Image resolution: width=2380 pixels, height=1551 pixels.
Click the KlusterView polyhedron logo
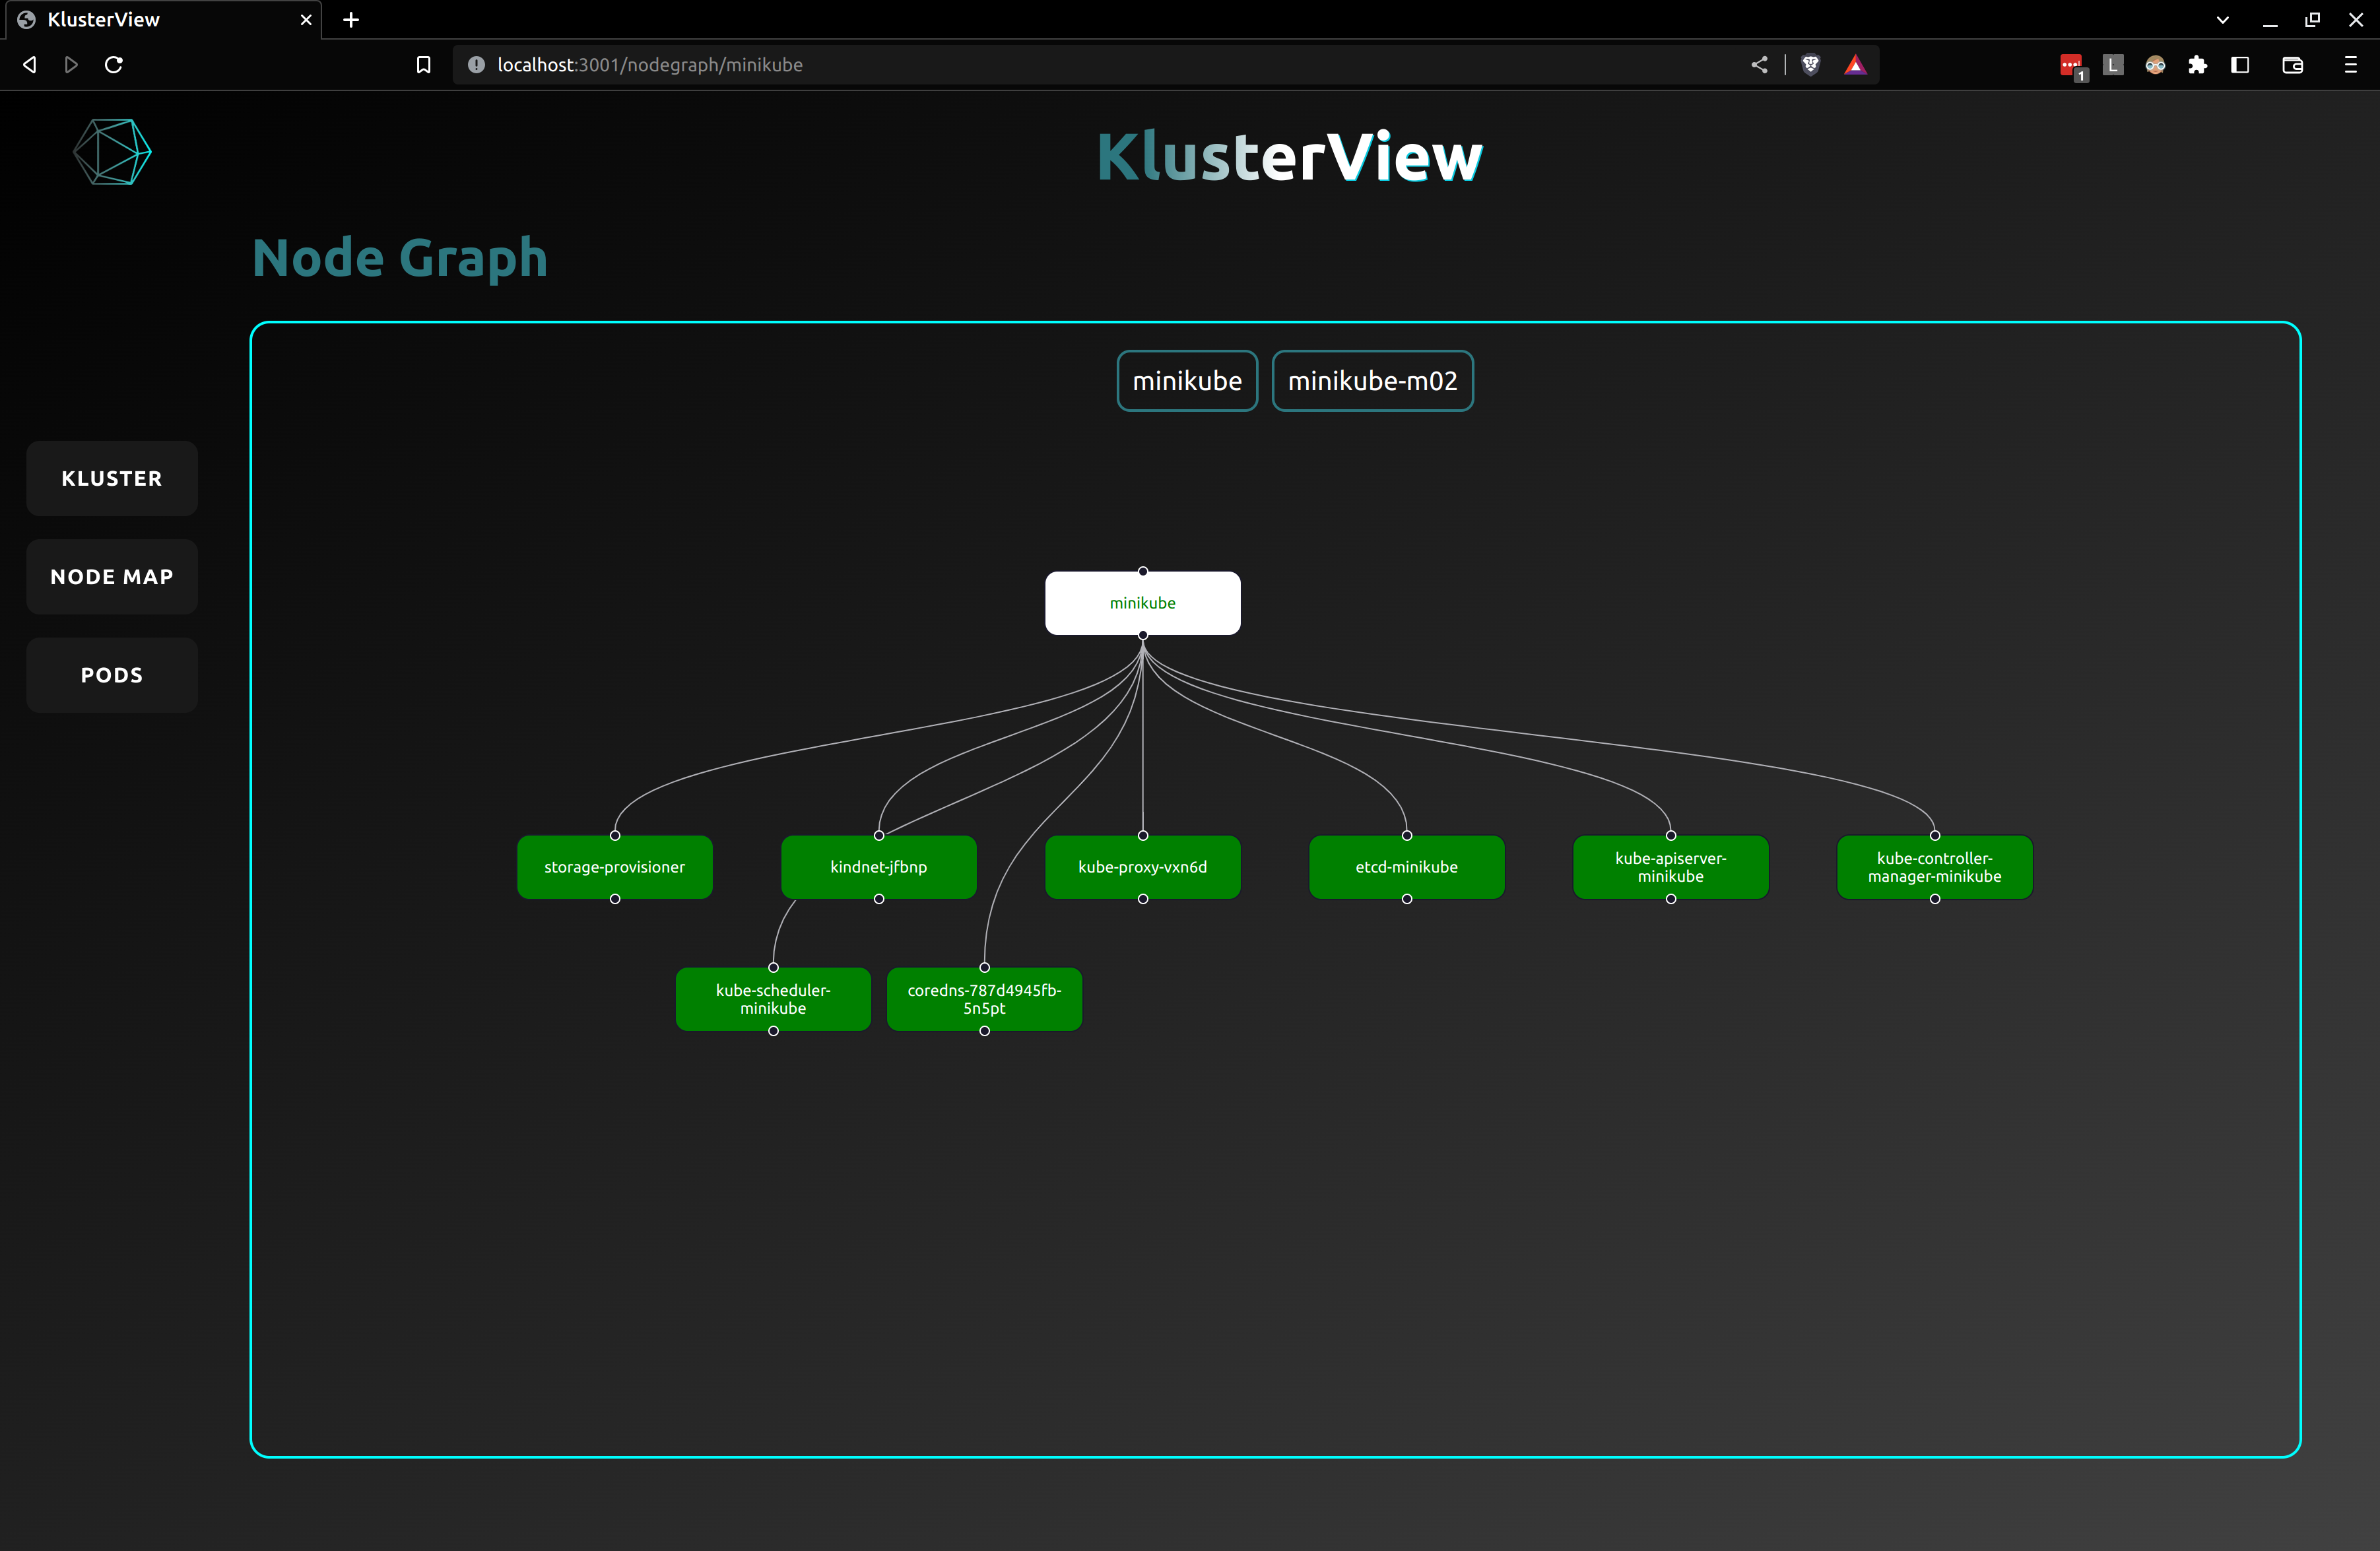(112, 152)
